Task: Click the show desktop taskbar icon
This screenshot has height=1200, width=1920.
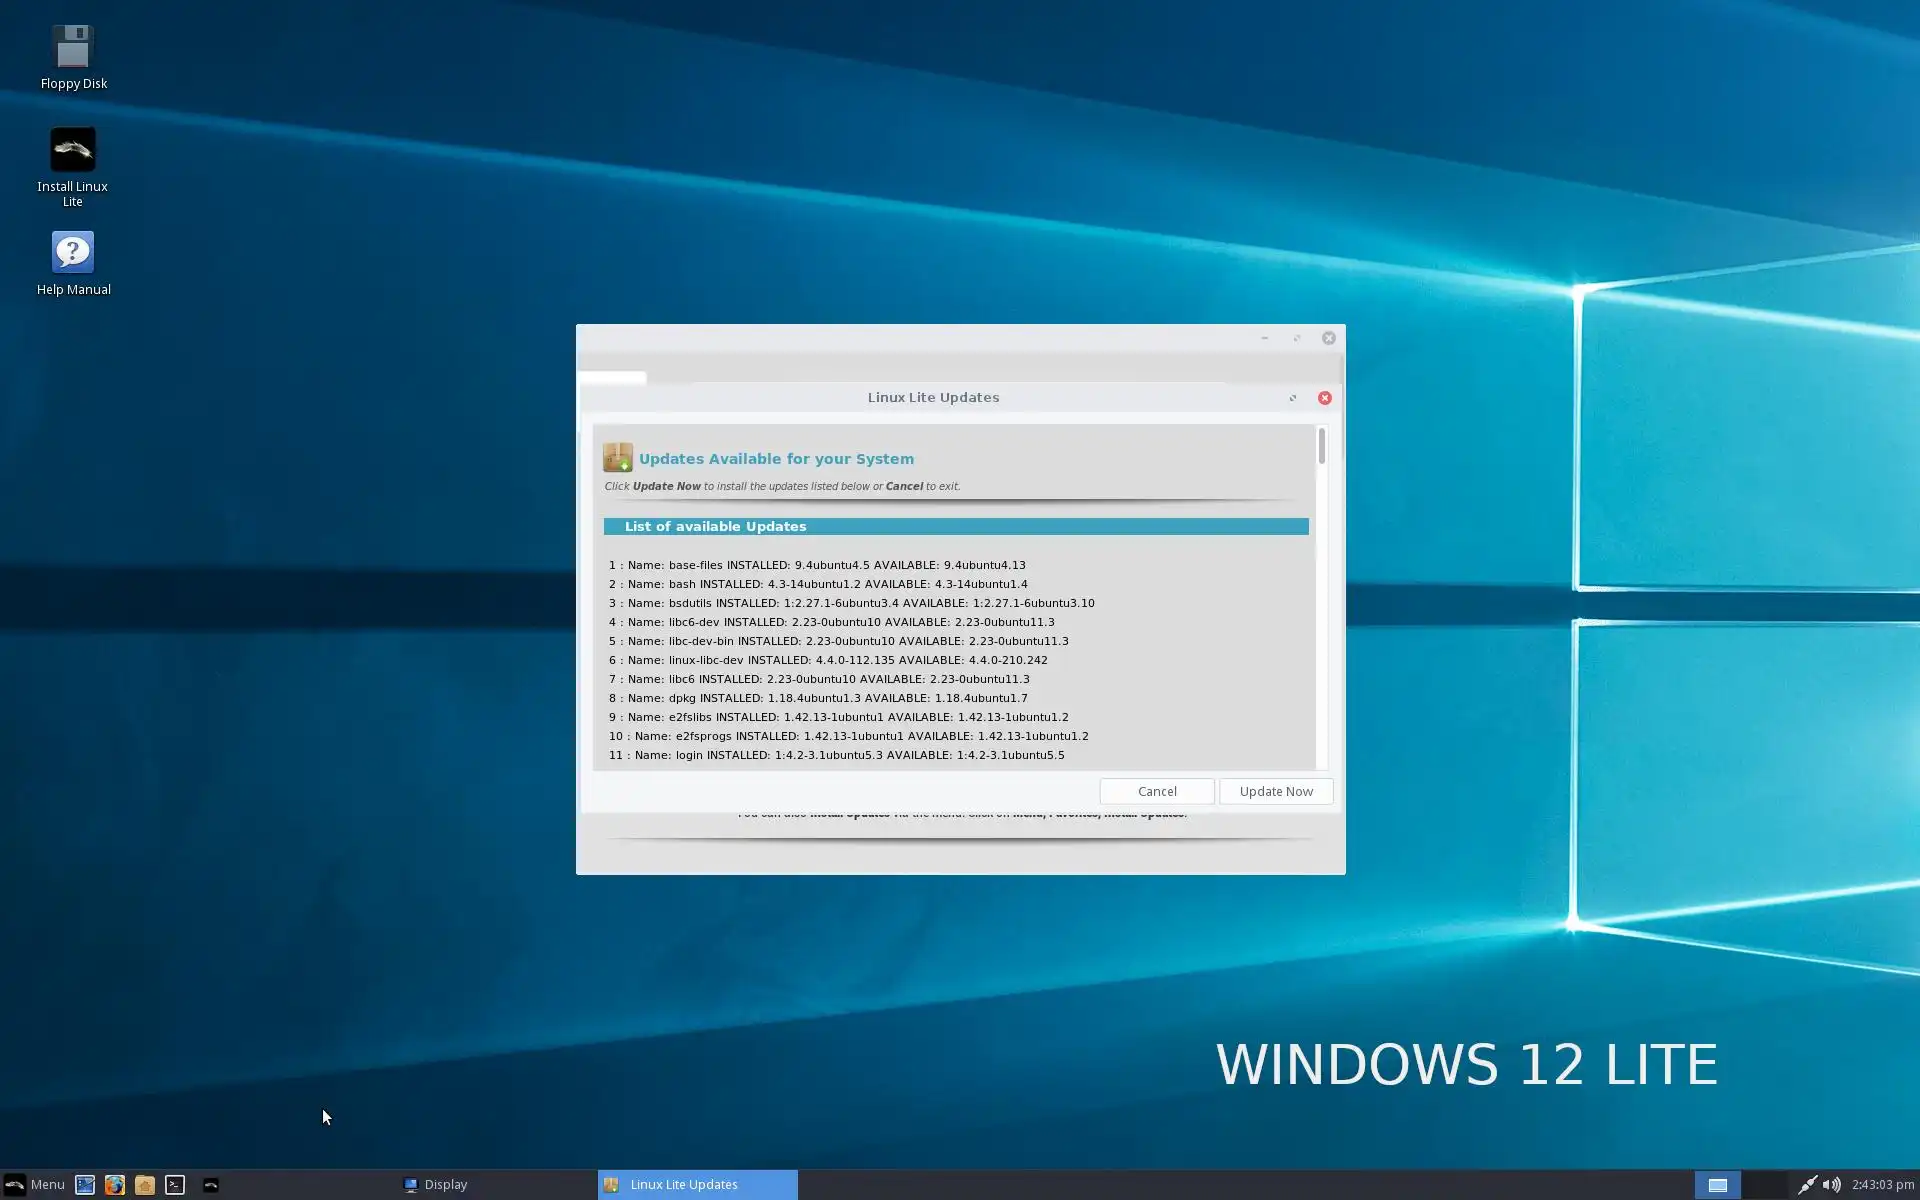Action: tap(85, 1185)
